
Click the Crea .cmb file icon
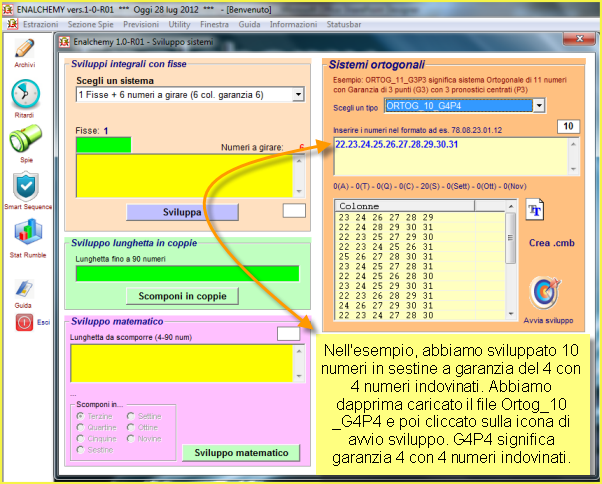point(535,212)
